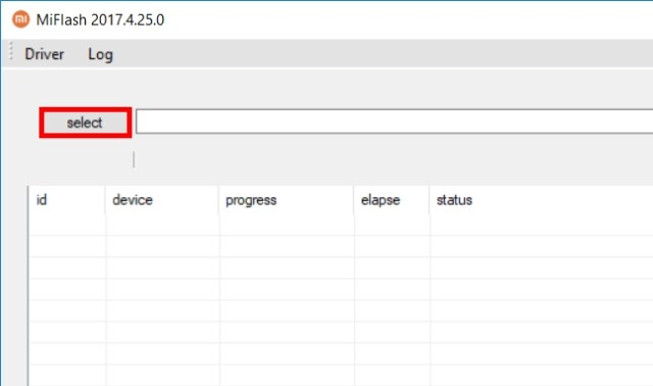The width and height of the screenshot is (653, 386).
Task: Click the elapse column header
Action: [x=391, y=200]
